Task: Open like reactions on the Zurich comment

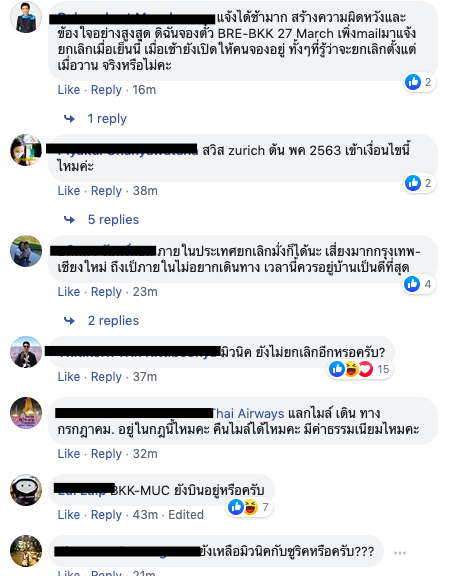Action: tap(419, 183)
